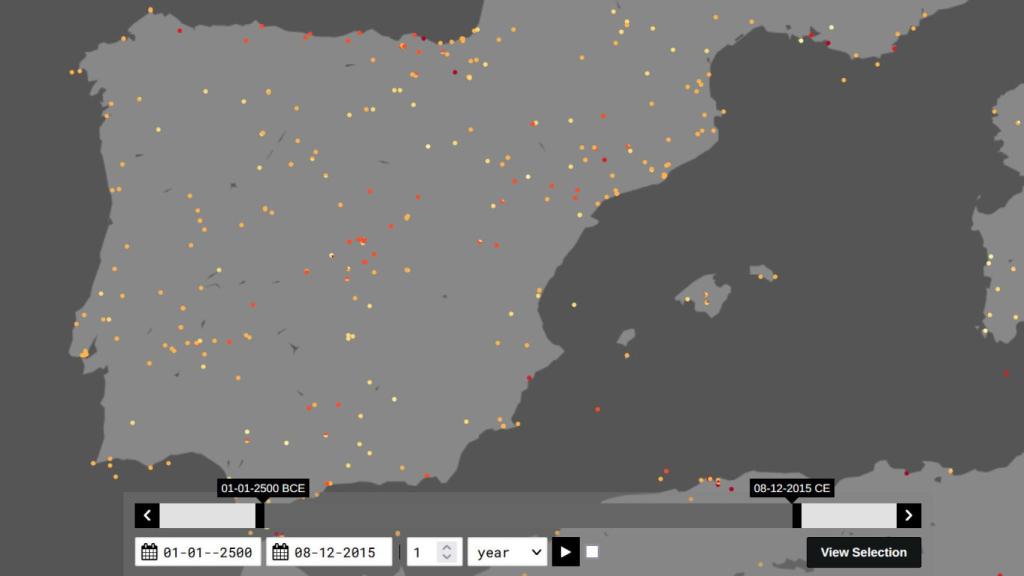Image resolution: width=1024 pixels, height=576 pixels.
Task: Step the timeline back with the left chevron
Action: (146, 515)
